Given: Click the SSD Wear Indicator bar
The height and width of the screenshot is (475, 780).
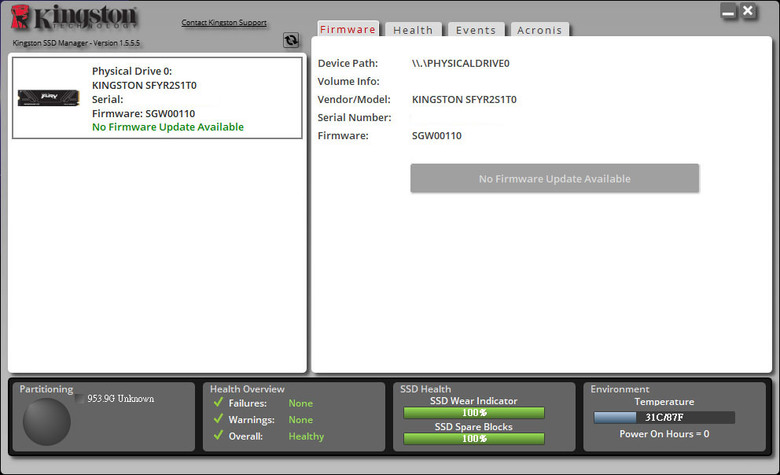Looking at the screenshot, I should [474, 412].
